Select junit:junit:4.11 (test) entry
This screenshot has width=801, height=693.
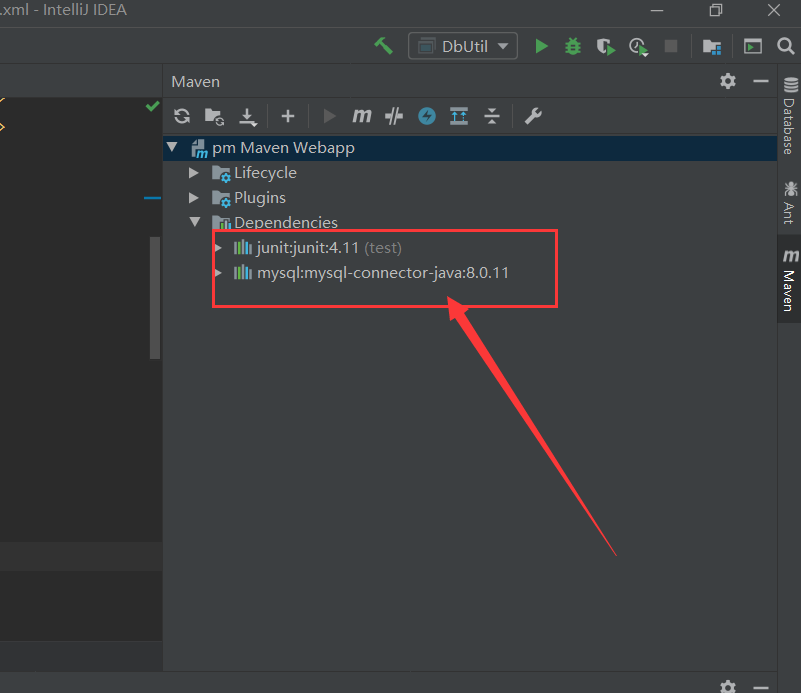point(329,248)
